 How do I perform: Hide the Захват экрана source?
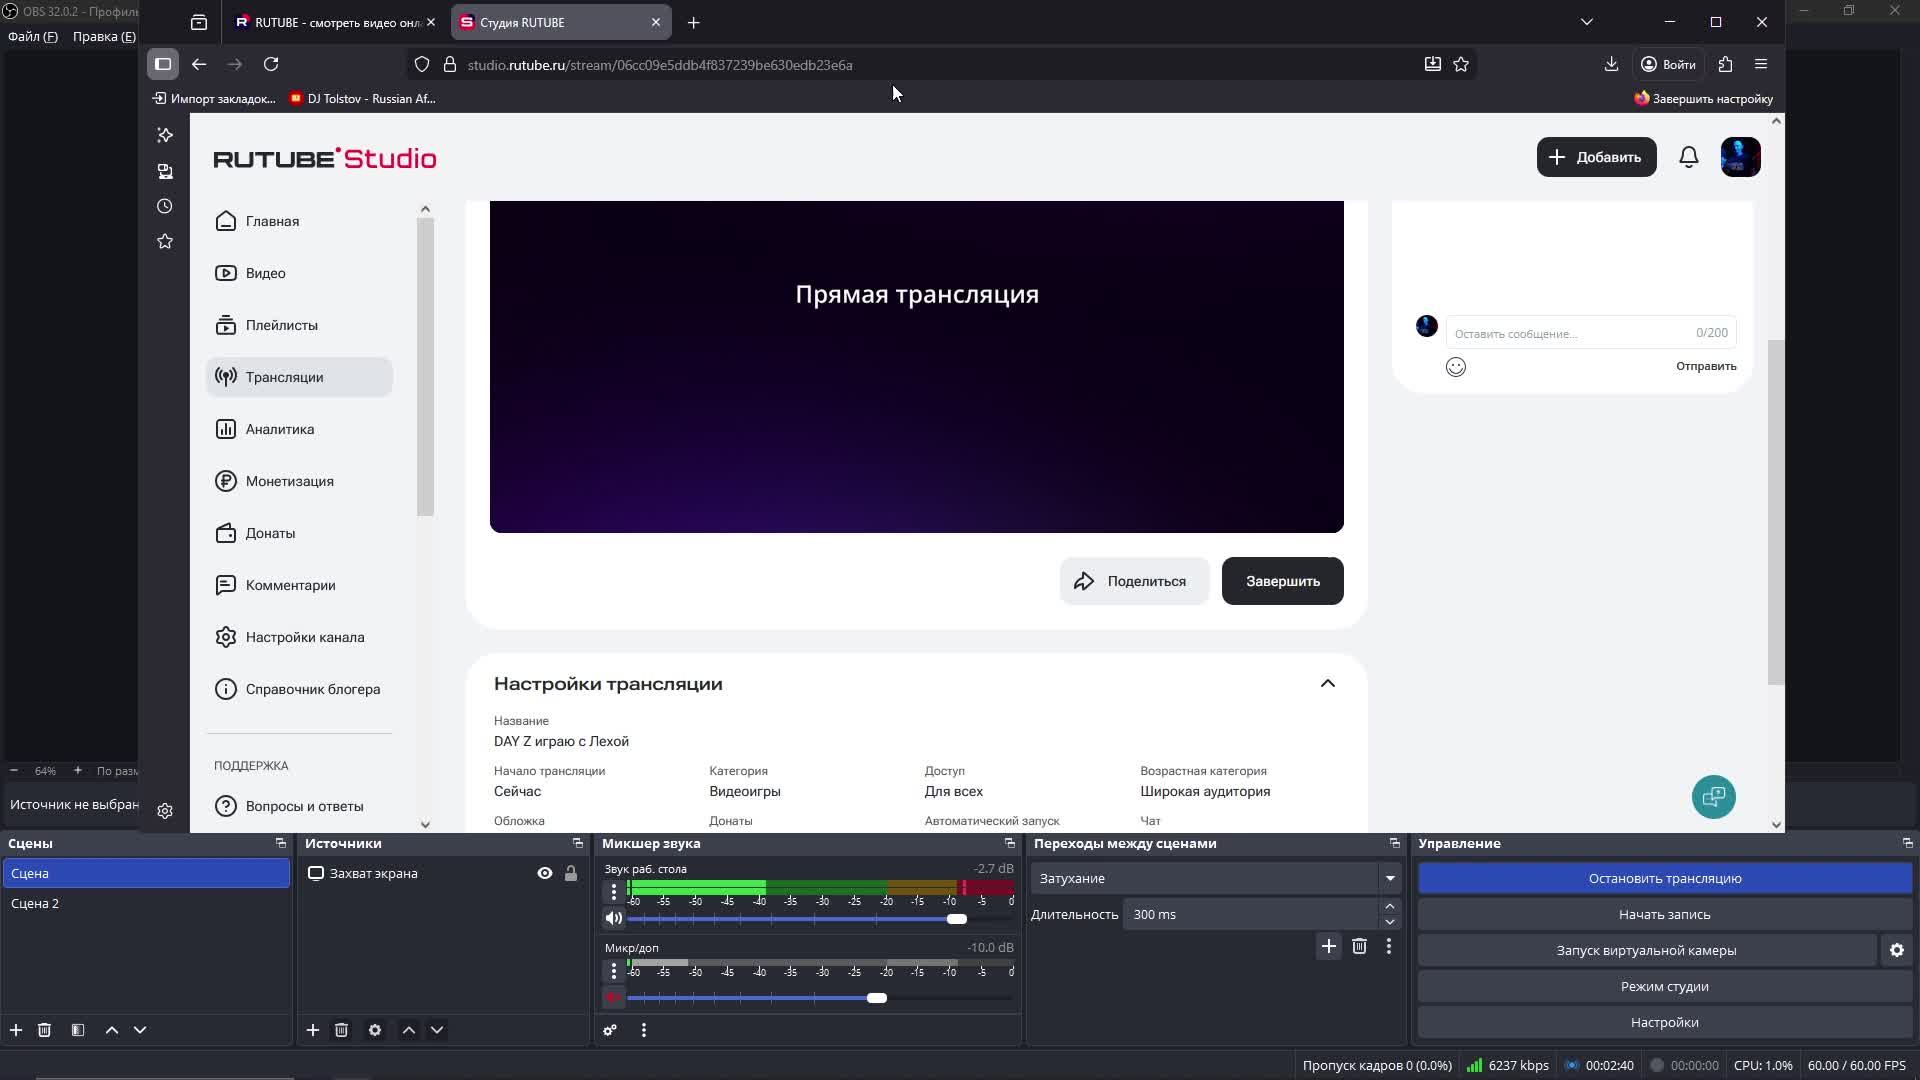tap(545, 873)
